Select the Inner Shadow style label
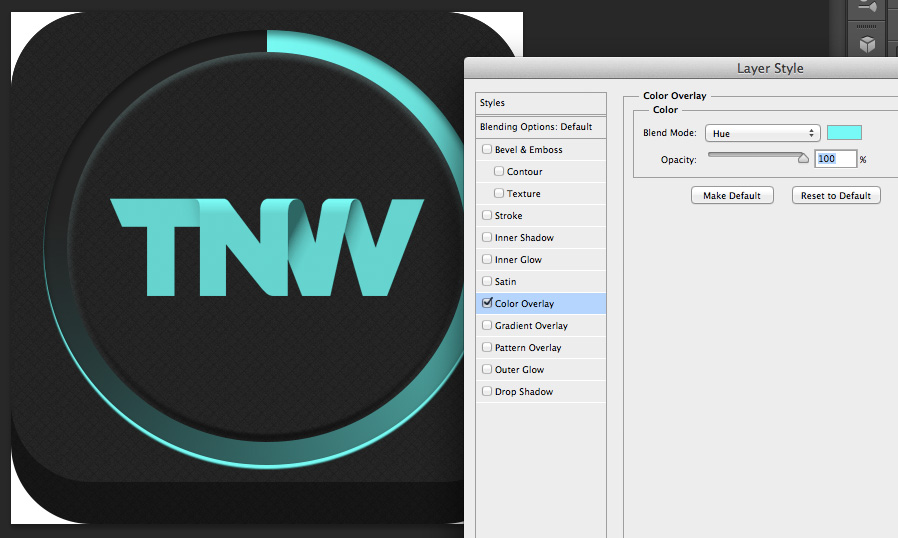 pos(524,237)
